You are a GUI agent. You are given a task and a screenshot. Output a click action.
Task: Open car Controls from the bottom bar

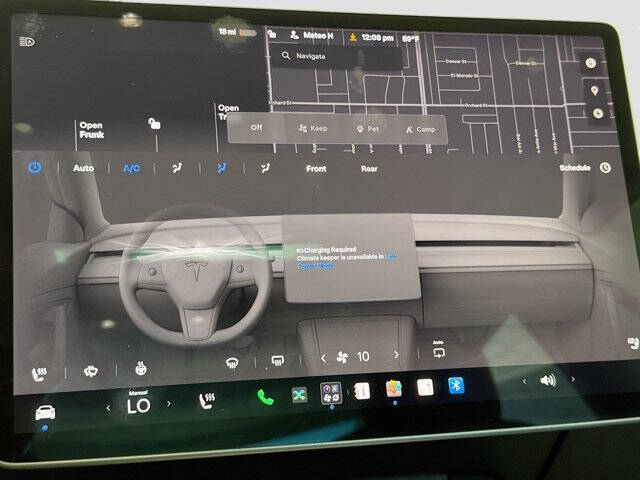click(x=45, y=412)
